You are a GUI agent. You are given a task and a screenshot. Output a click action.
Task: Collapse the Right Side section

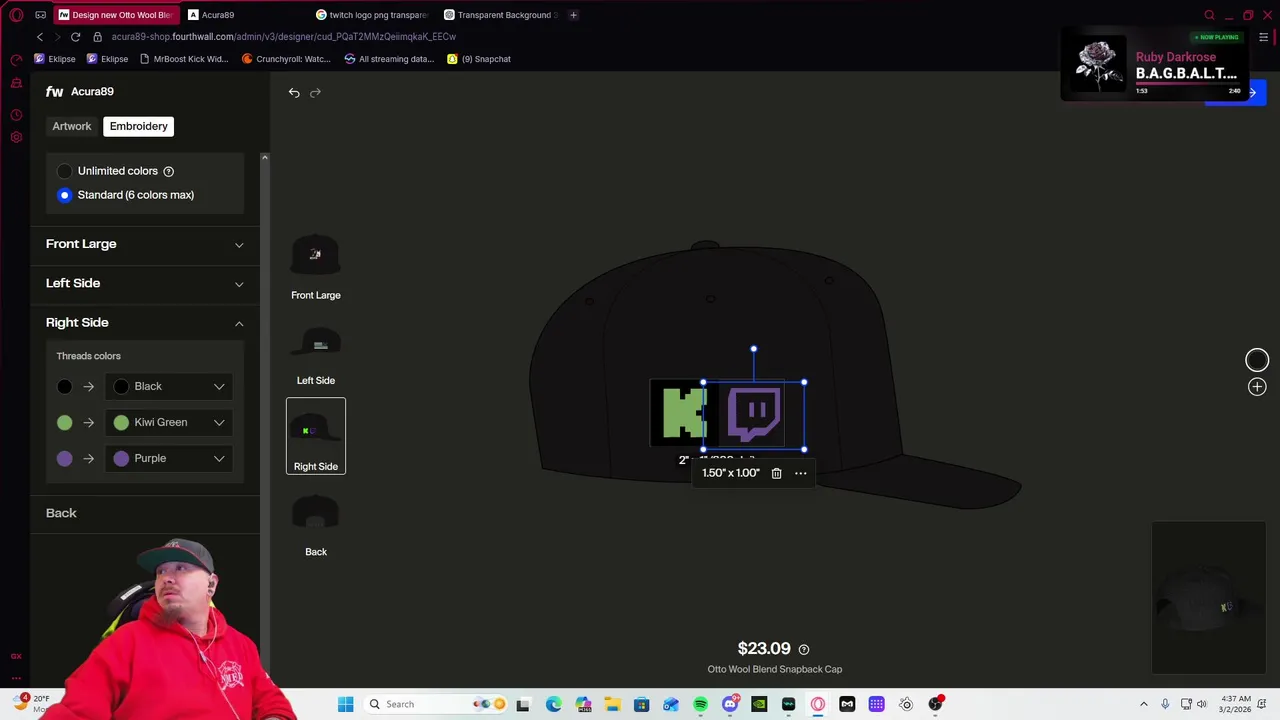(x=145, y=322)
